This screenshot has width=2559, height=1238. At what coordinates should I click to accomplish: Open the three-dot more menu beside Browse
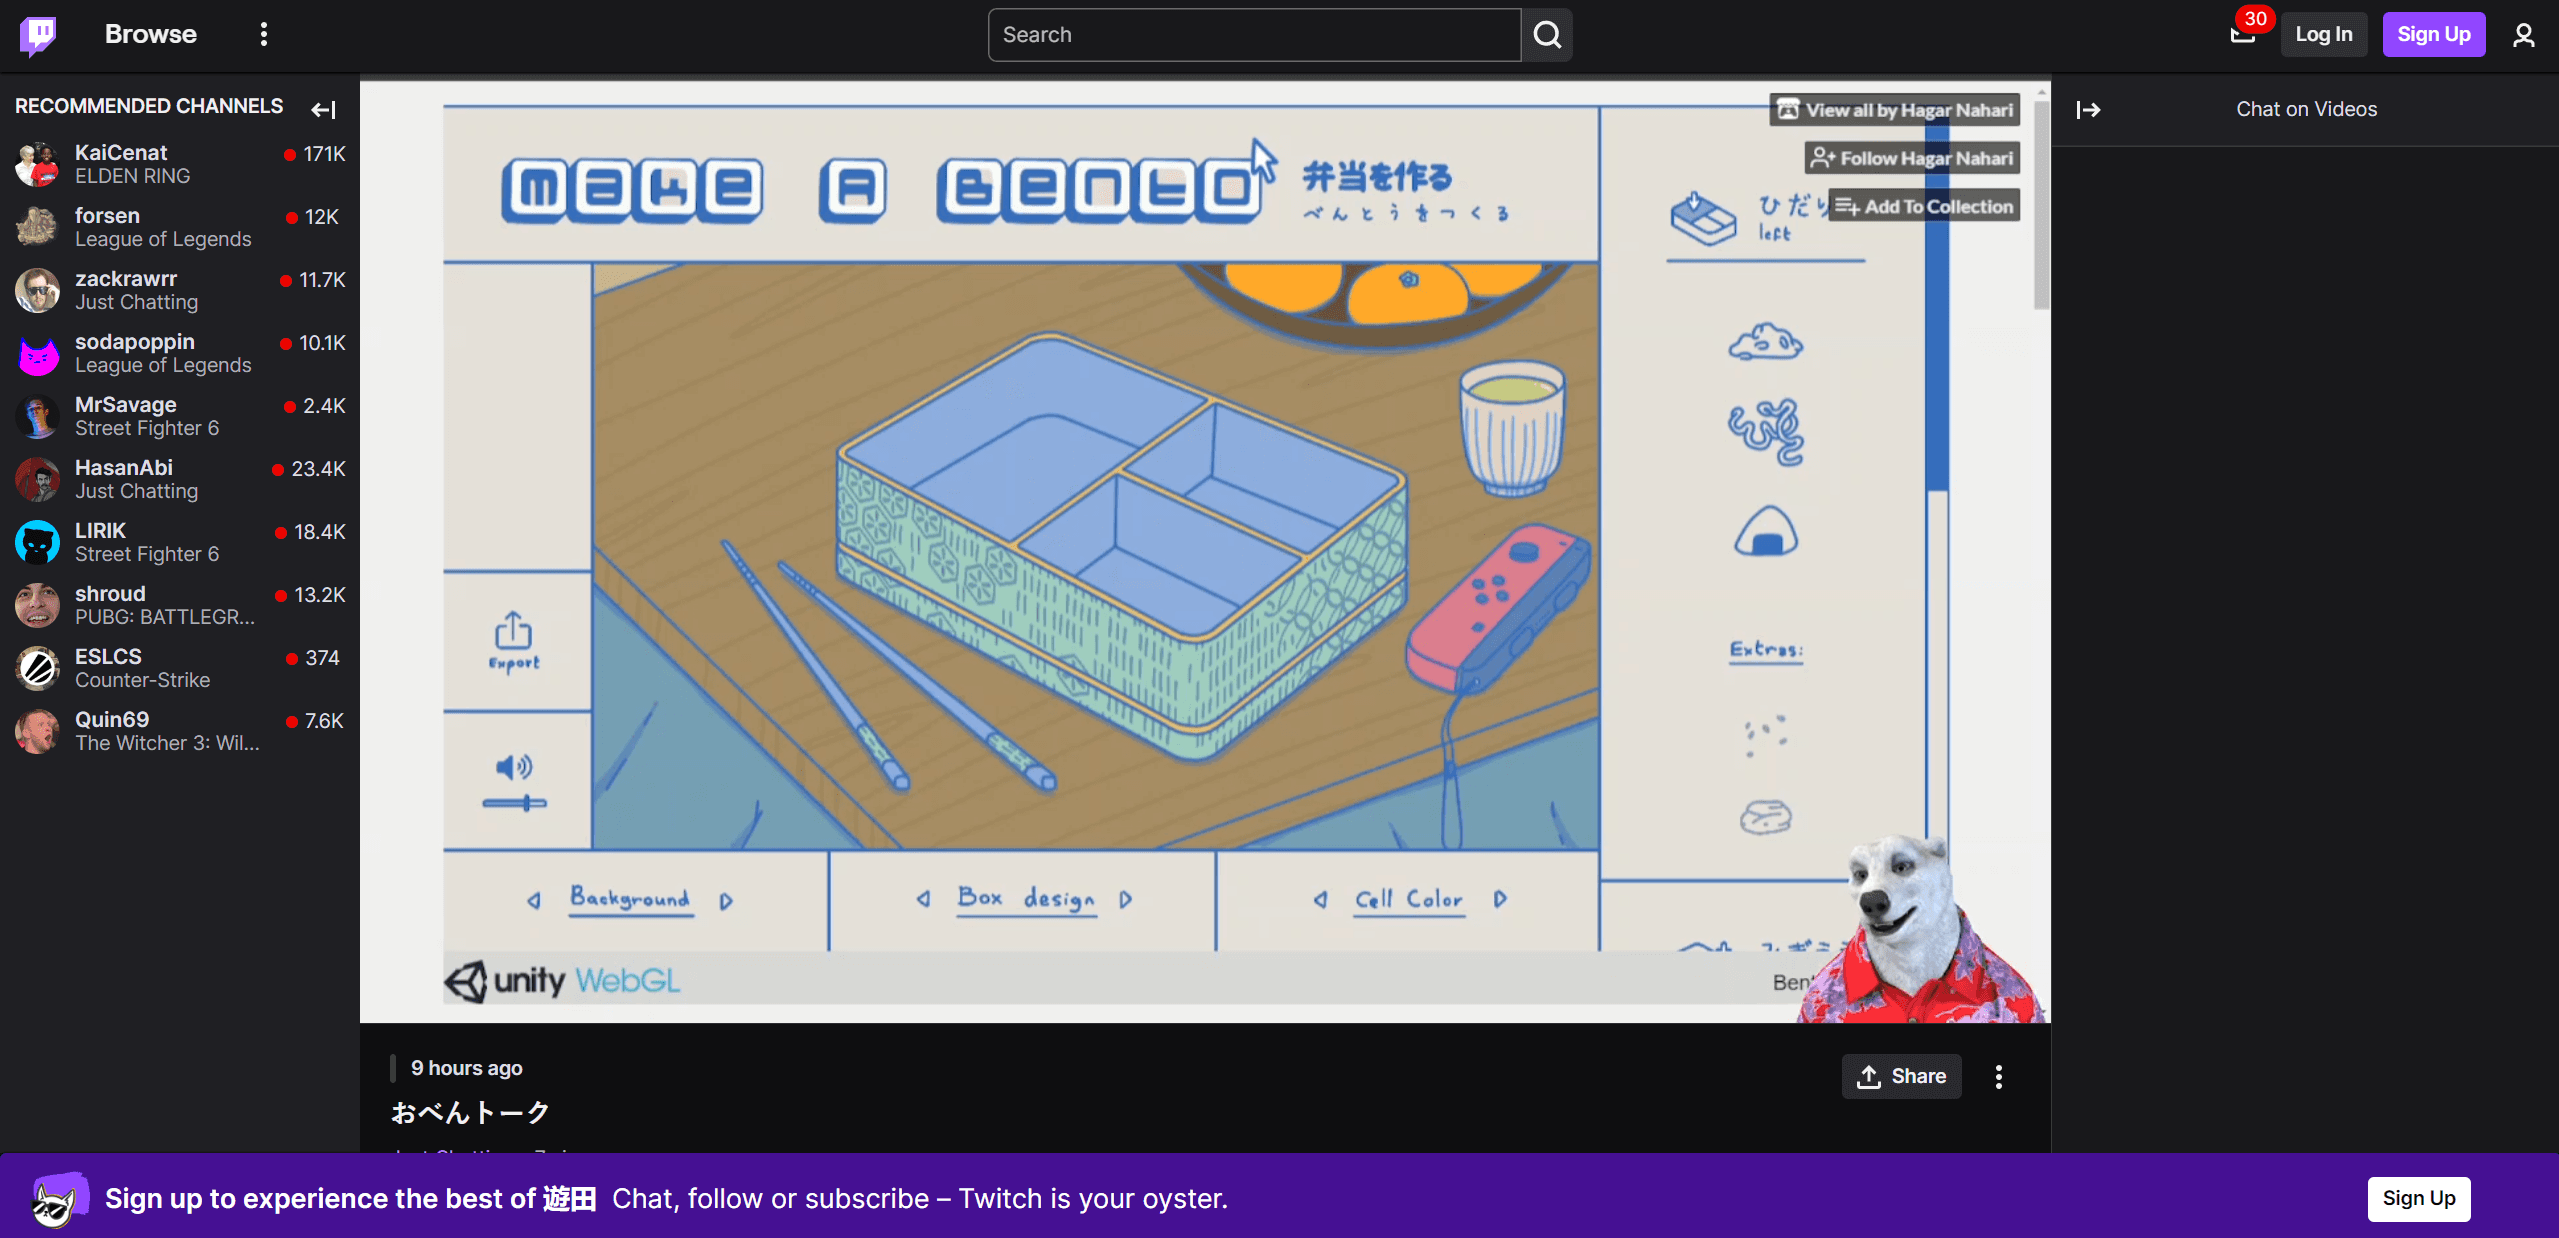click(264, 35)
